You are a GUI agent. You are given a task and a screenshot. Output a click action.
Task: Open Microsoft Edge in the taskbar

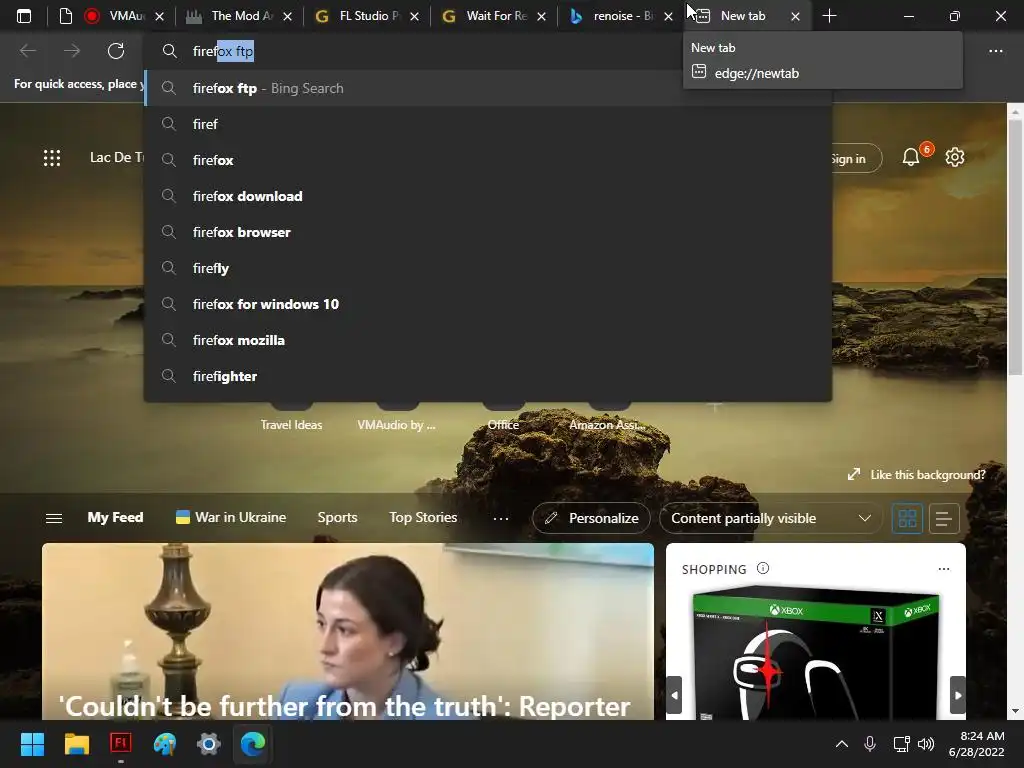pyautogui.click(x=253, y=744)
